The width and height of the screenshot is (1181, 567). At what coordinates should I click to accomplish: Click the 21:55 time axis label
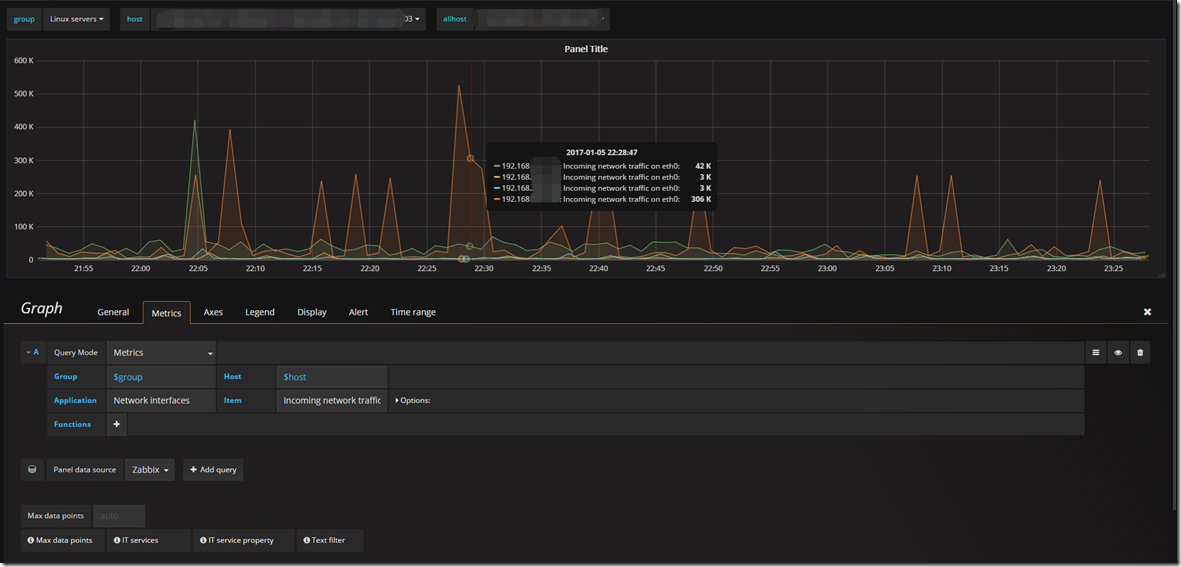coord(84,268)
